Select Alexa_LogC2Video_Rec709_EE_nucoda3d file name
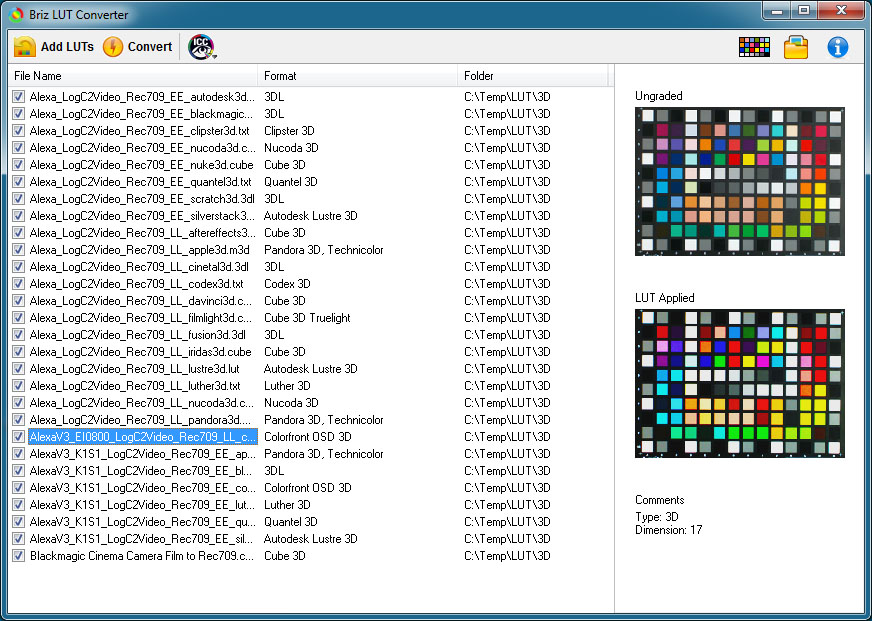The height and width of the screenshot is (621, 872). point(143,148)
